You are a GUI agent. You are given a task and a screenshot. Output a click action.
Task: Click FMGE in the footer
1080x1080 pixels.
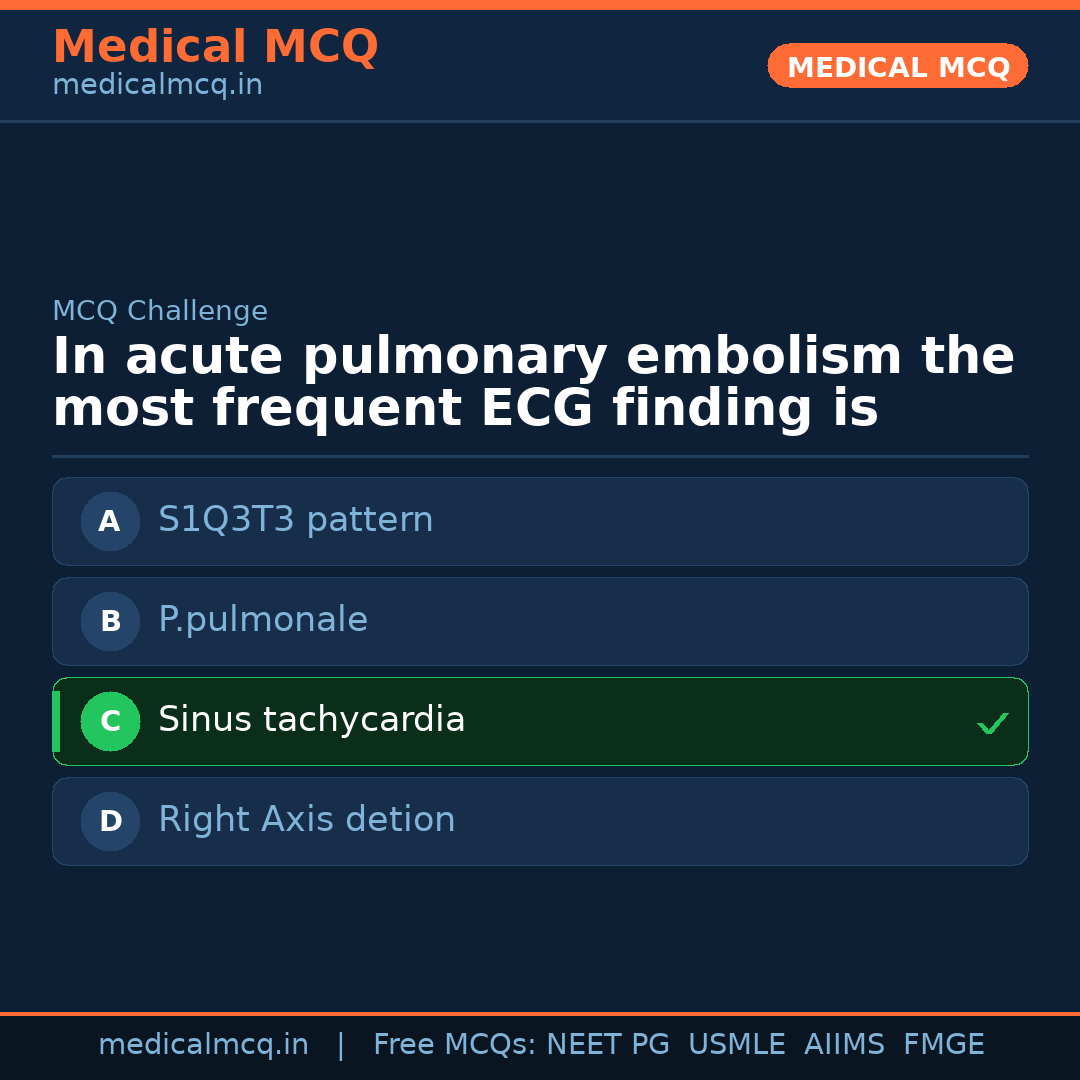pos(943,1045)
